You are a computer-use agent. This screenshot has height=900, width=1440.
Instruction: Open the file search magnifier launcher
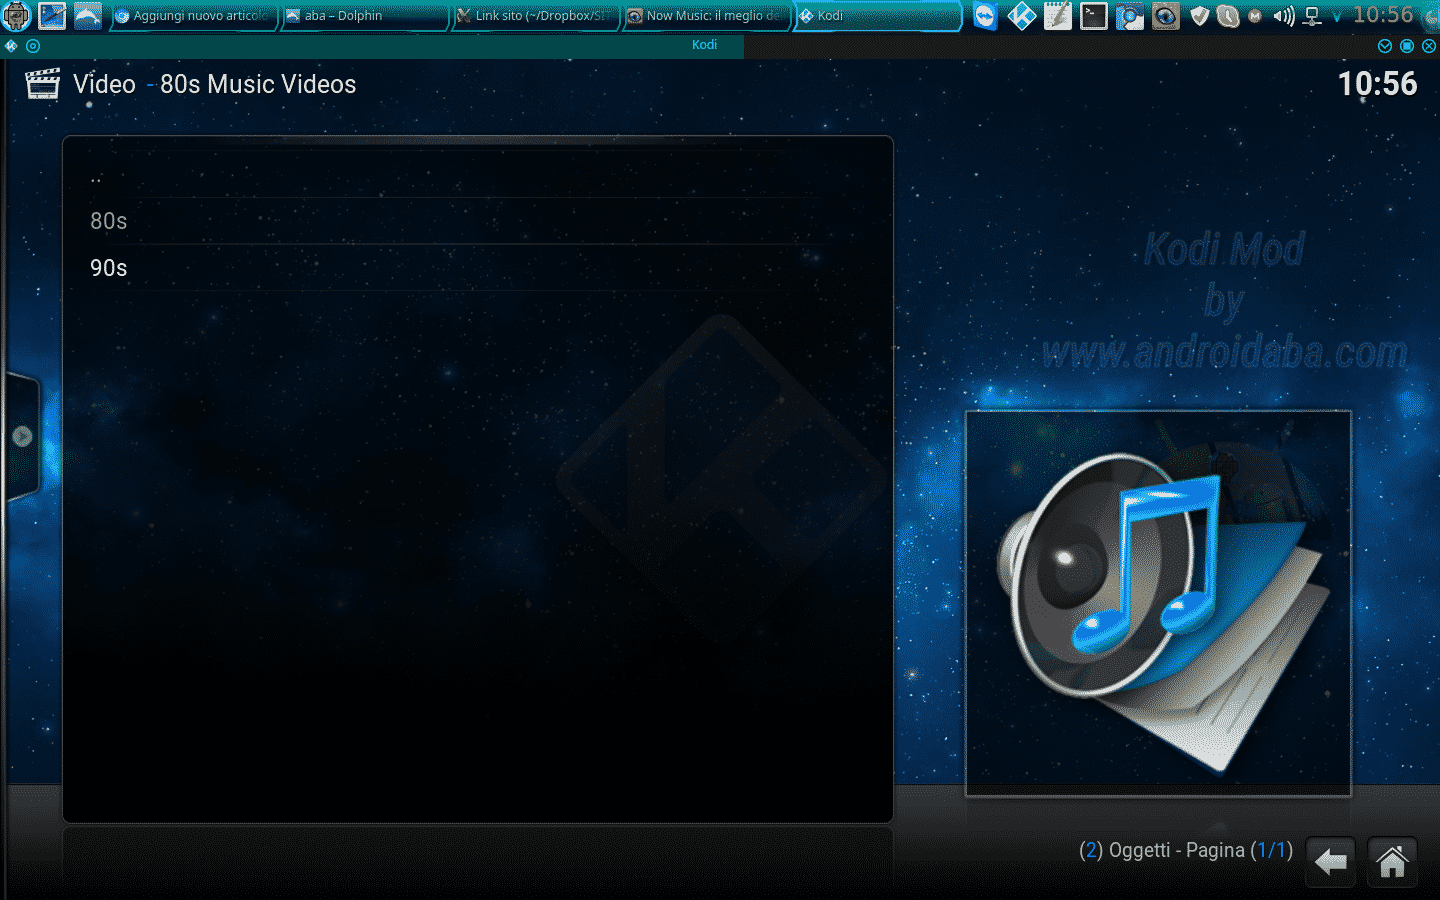point(1129,16)
